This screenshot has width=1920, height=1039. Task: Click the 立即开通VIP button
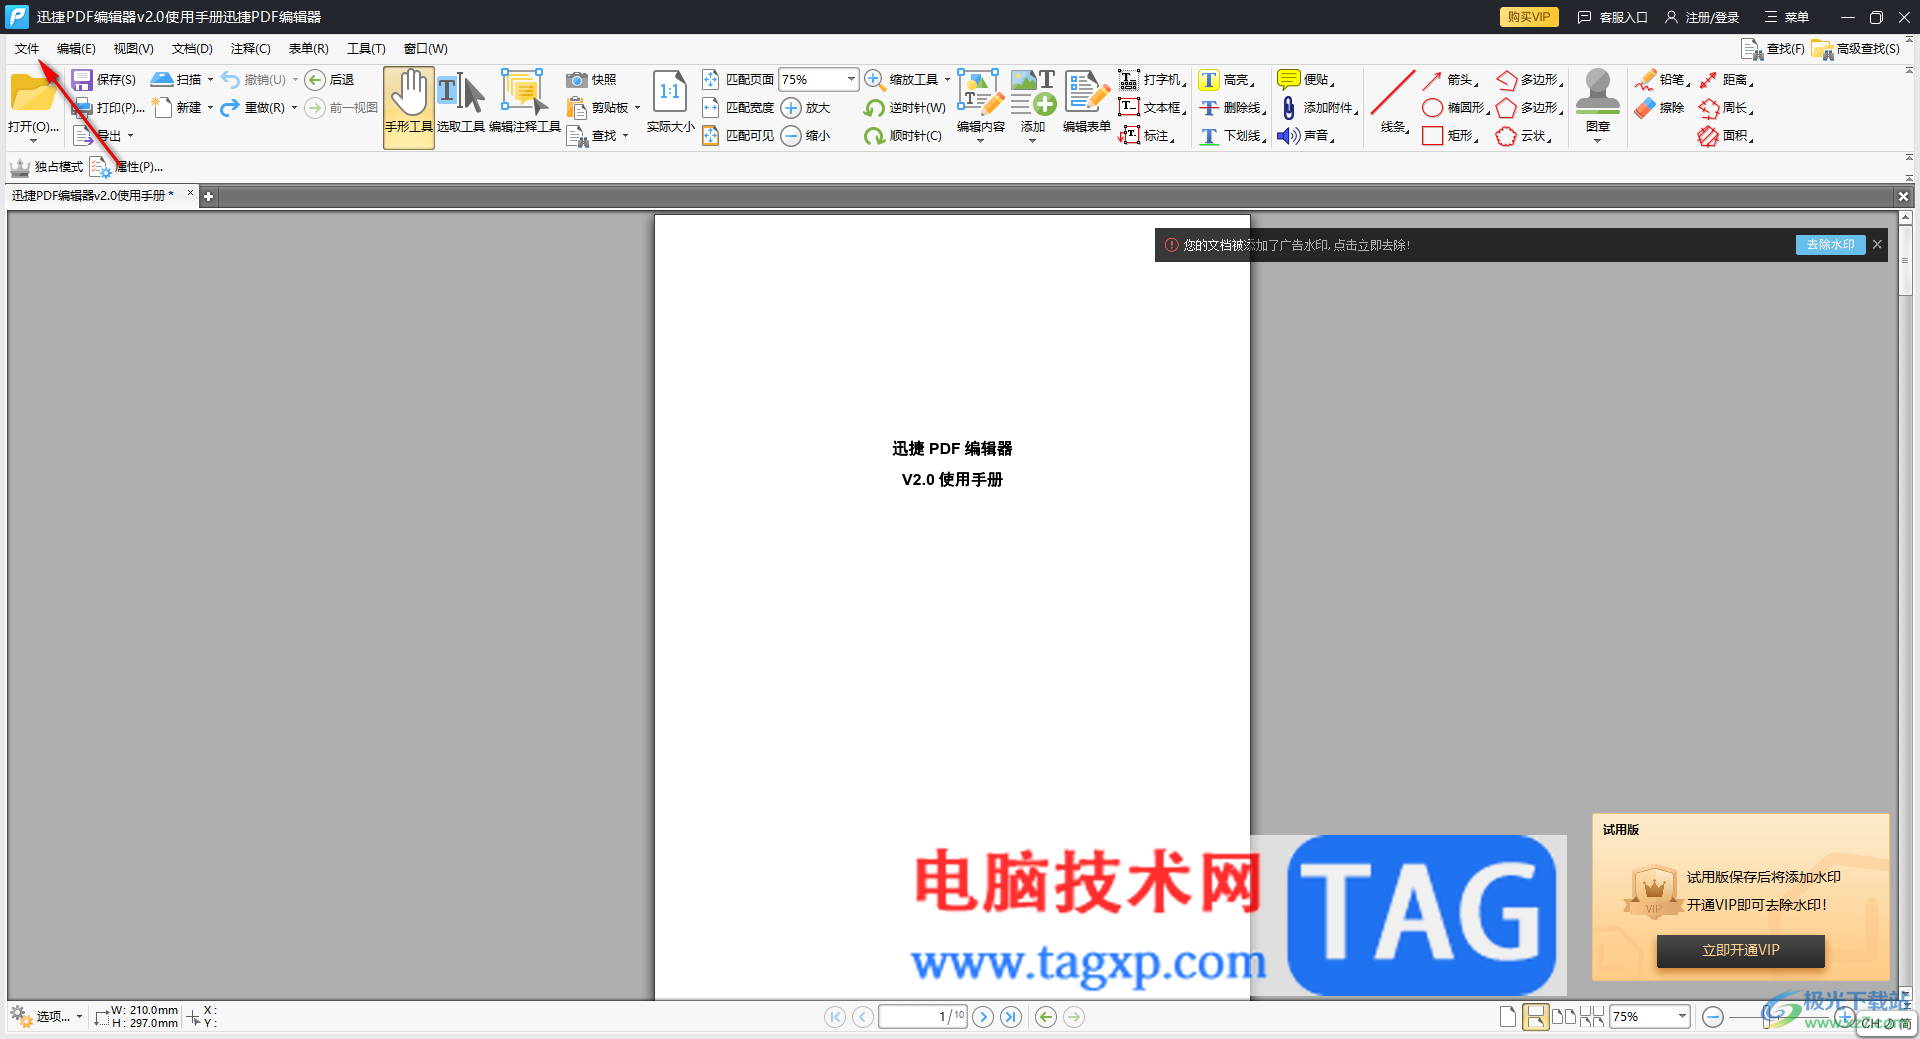tap(1741, 951)
